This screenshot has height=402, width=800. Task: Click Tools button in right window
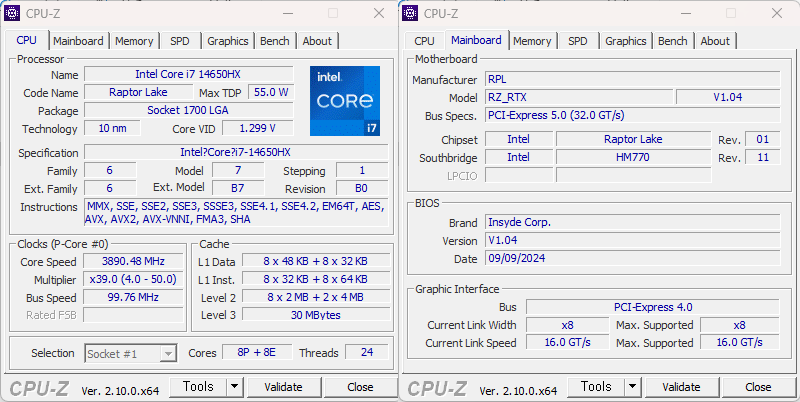(596, 387)
